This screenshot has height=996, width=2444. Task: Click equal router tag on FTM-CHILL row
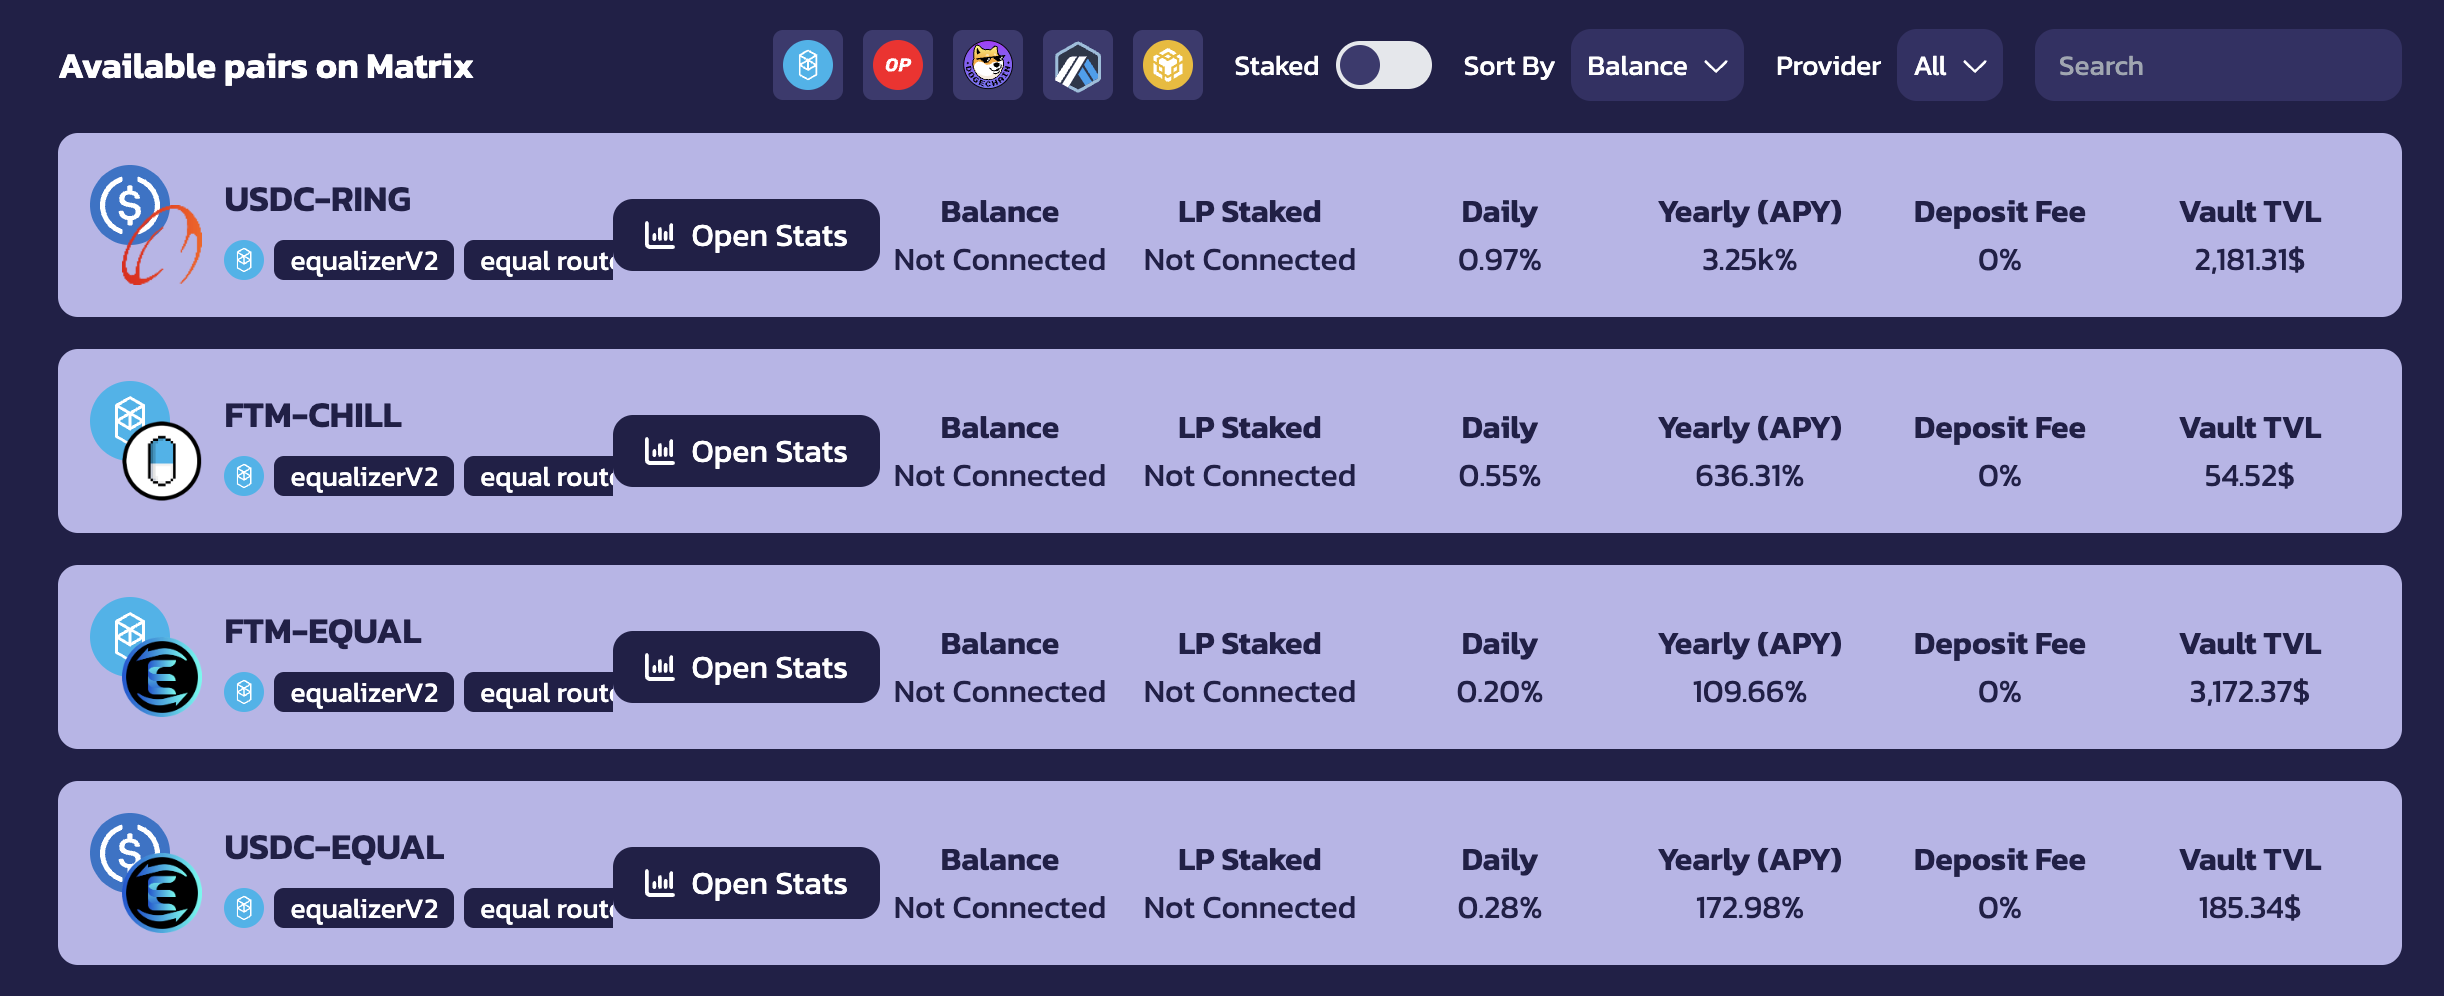540,477
